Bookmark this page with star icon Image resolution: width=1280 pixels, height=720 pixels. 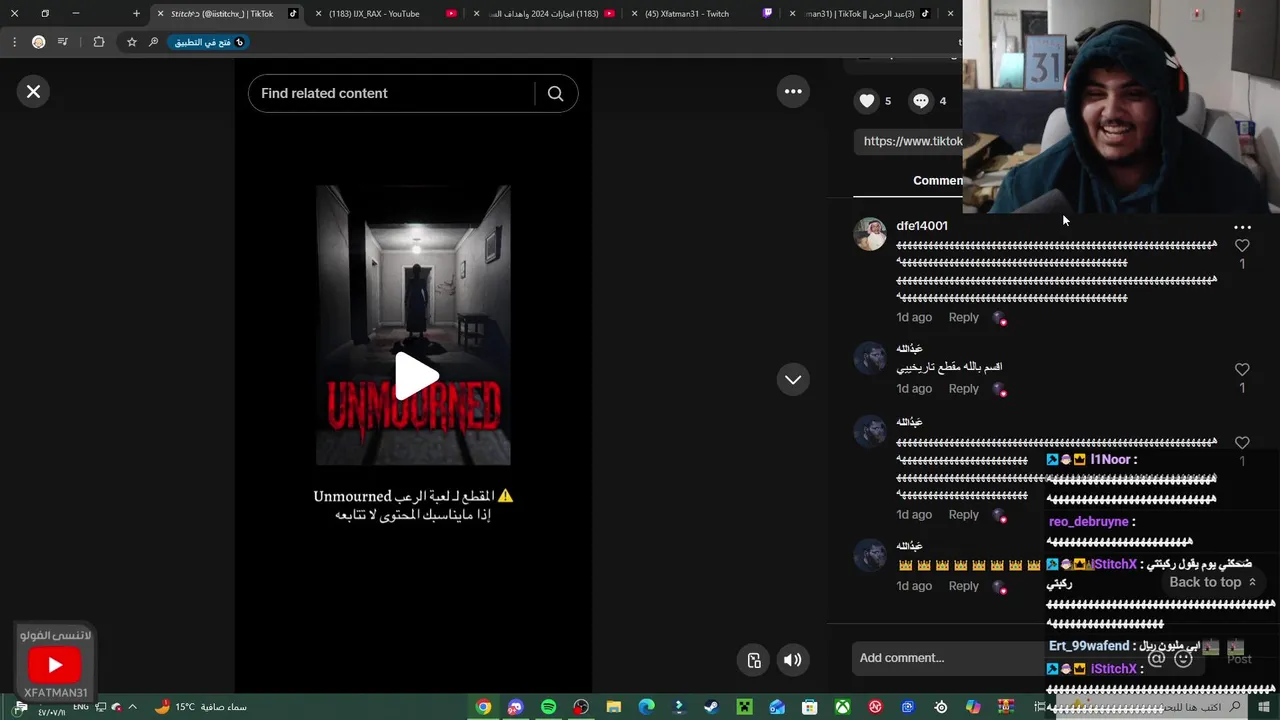131,42
